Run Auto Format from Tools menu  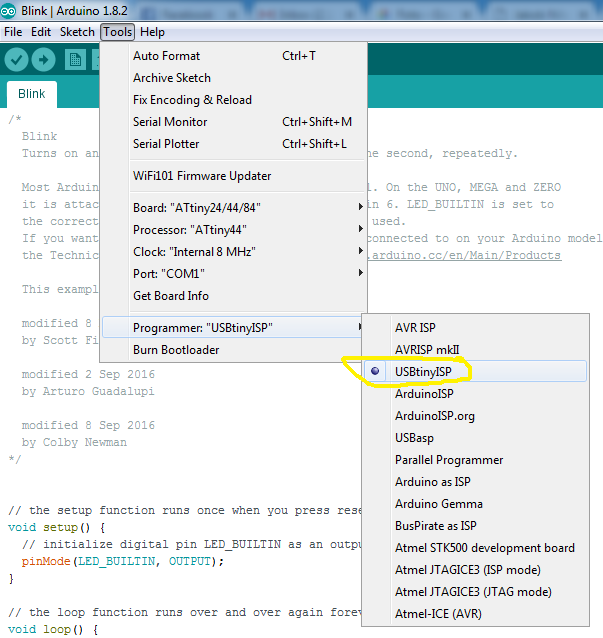233,56
